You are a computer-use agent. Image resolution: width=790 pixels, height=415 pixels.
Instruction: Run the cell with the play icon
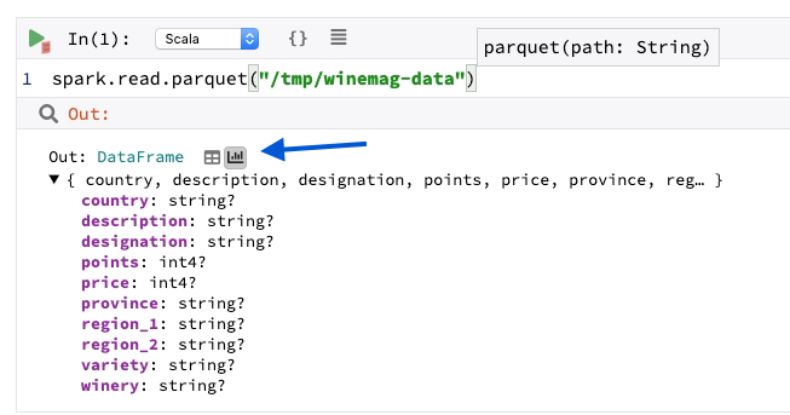38,40
